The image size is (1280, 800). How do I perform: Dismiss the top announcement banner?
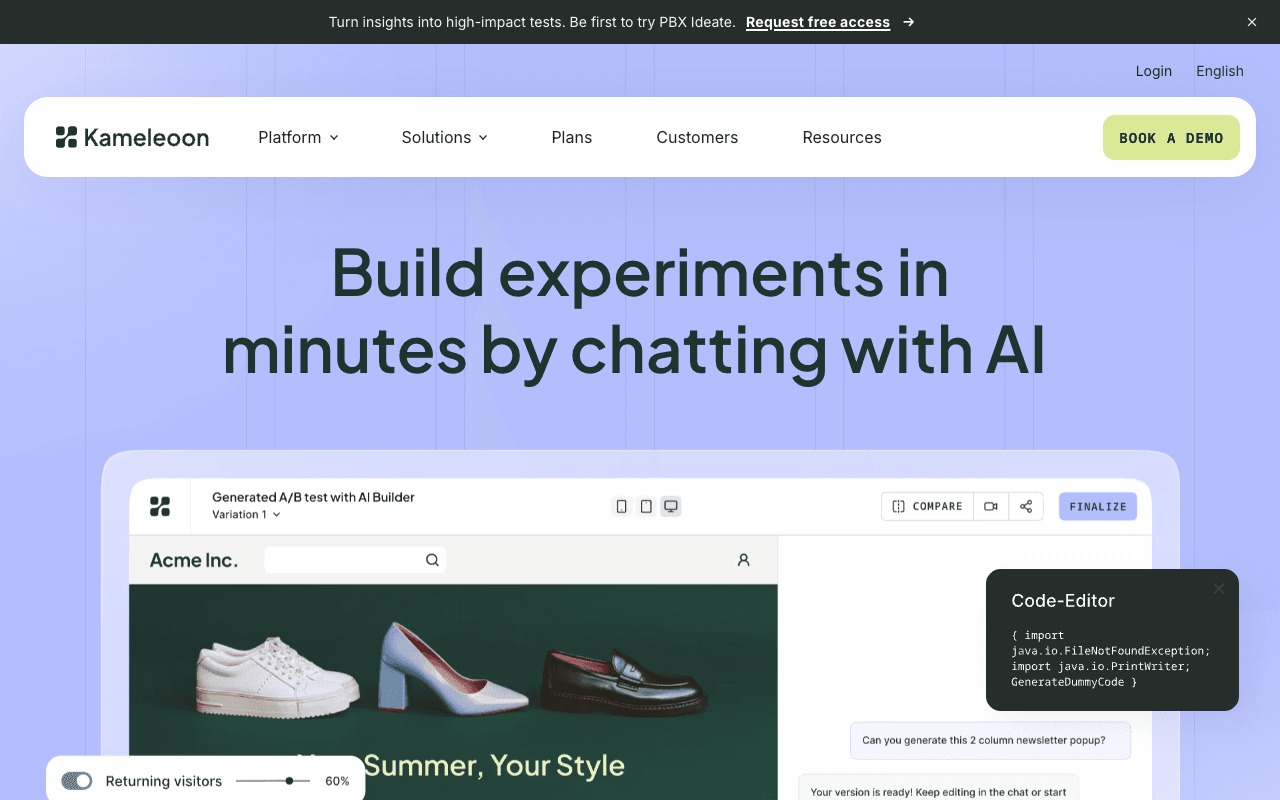[1251, 22]
